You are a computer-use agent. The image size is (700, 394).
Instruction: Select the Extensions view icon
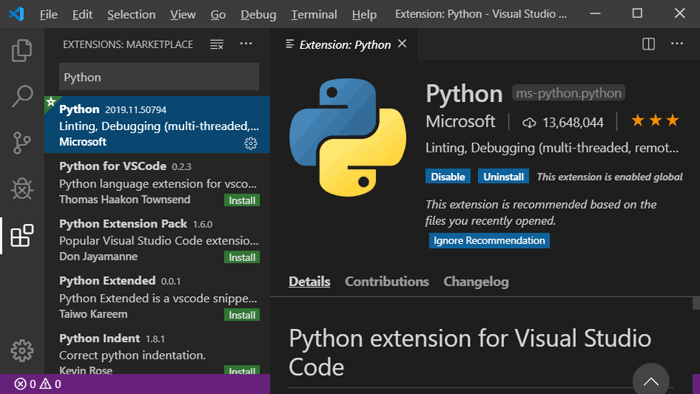[22, 236]
